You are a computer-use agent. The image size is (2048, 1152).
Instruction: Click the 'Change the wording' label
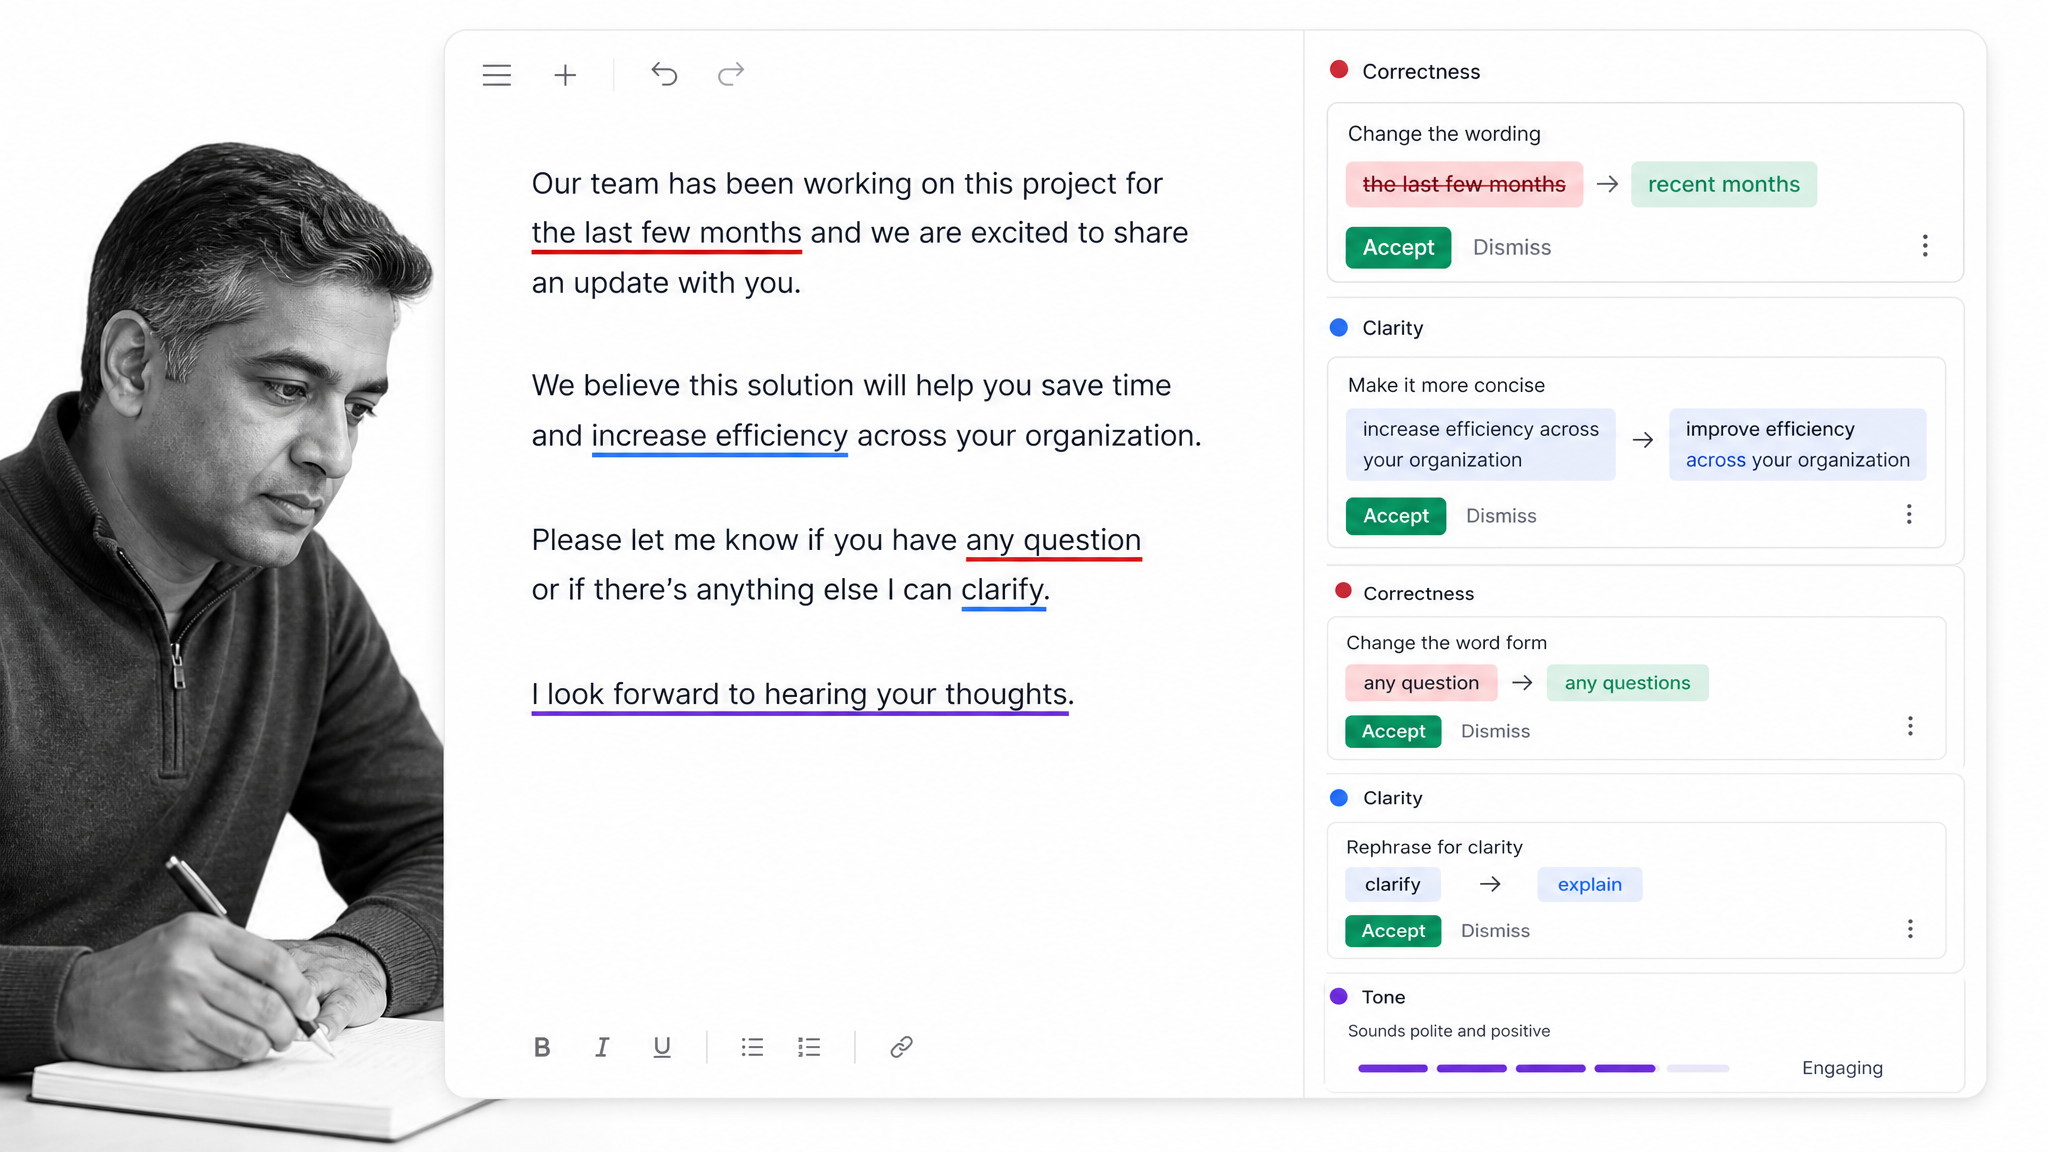[x=1444, y=134]
